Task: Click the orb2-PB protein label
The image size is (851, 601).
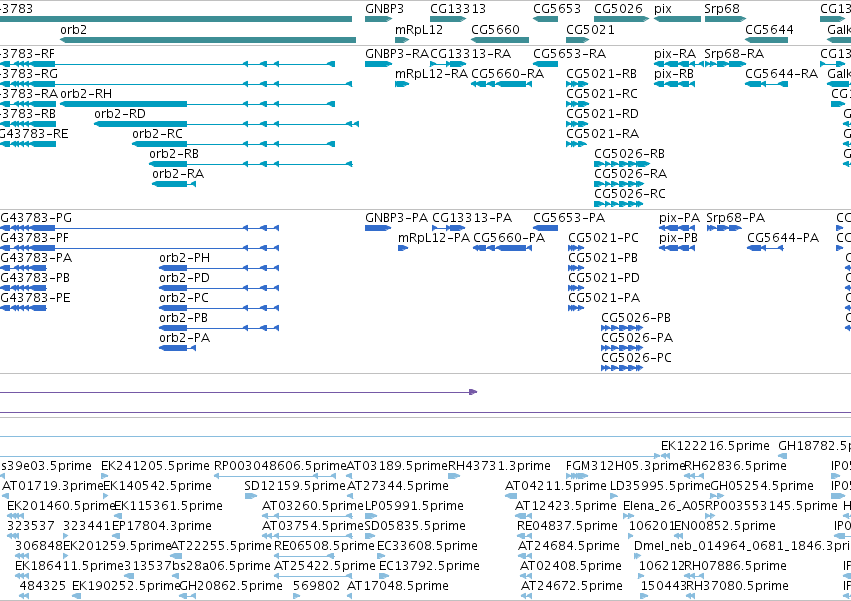Action: click(183, 318)
